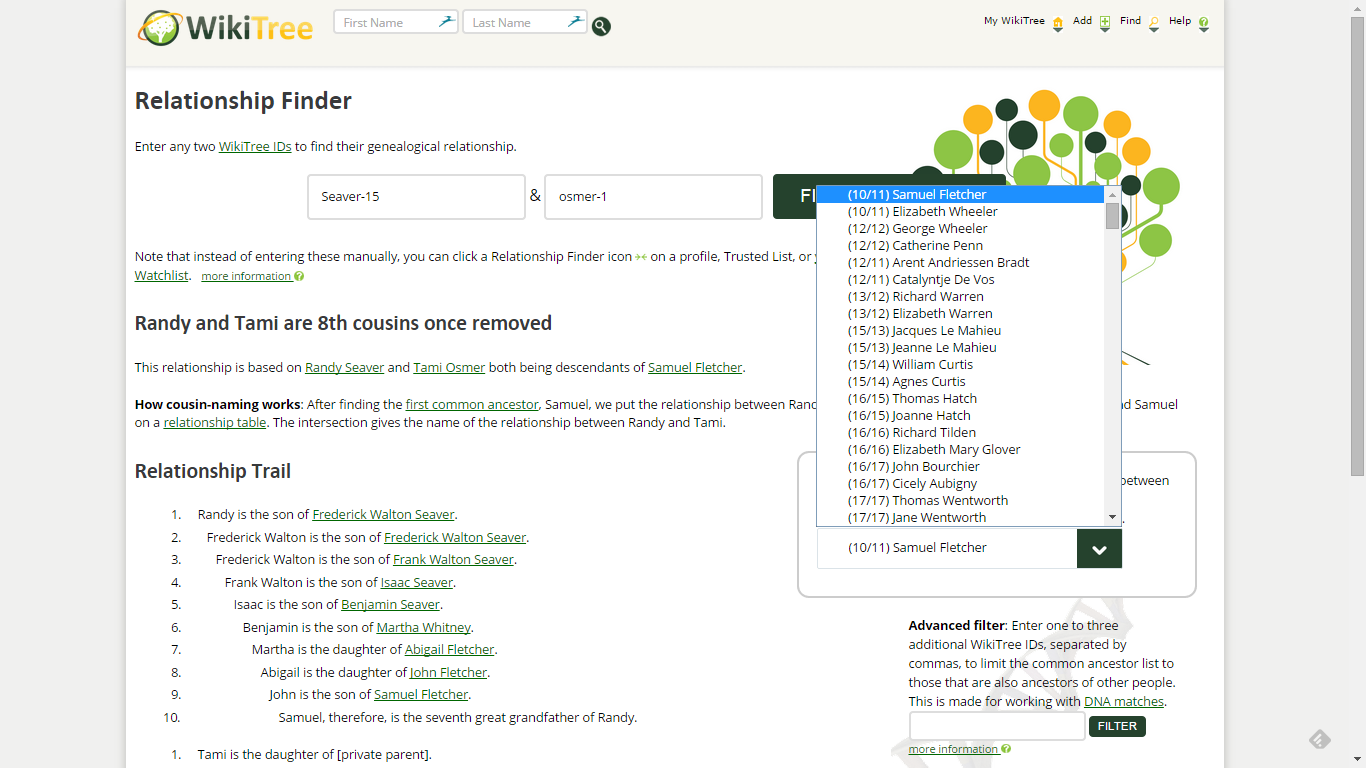The image size is (1366, 768).
Task: Open the My WikiTree menu
Action: (1023, 22)
